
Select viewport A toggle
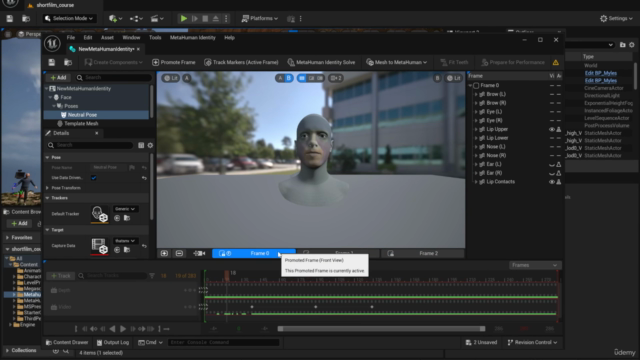280,78
